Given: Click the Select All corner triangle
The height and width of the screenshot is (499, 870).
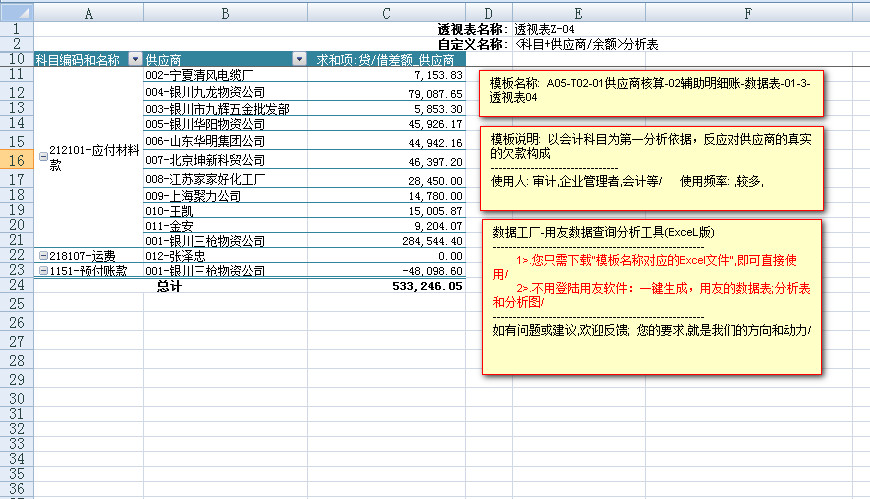Looking at the screenshot, I should pyautogui.click(x=16, y=12).
